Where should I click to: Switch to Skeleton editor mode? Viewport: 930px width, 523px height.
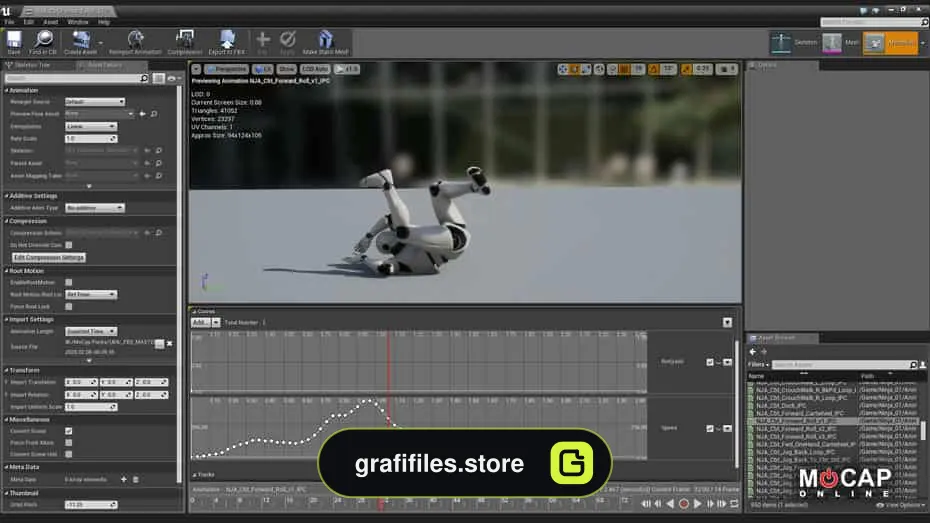[x=794, y=43]
